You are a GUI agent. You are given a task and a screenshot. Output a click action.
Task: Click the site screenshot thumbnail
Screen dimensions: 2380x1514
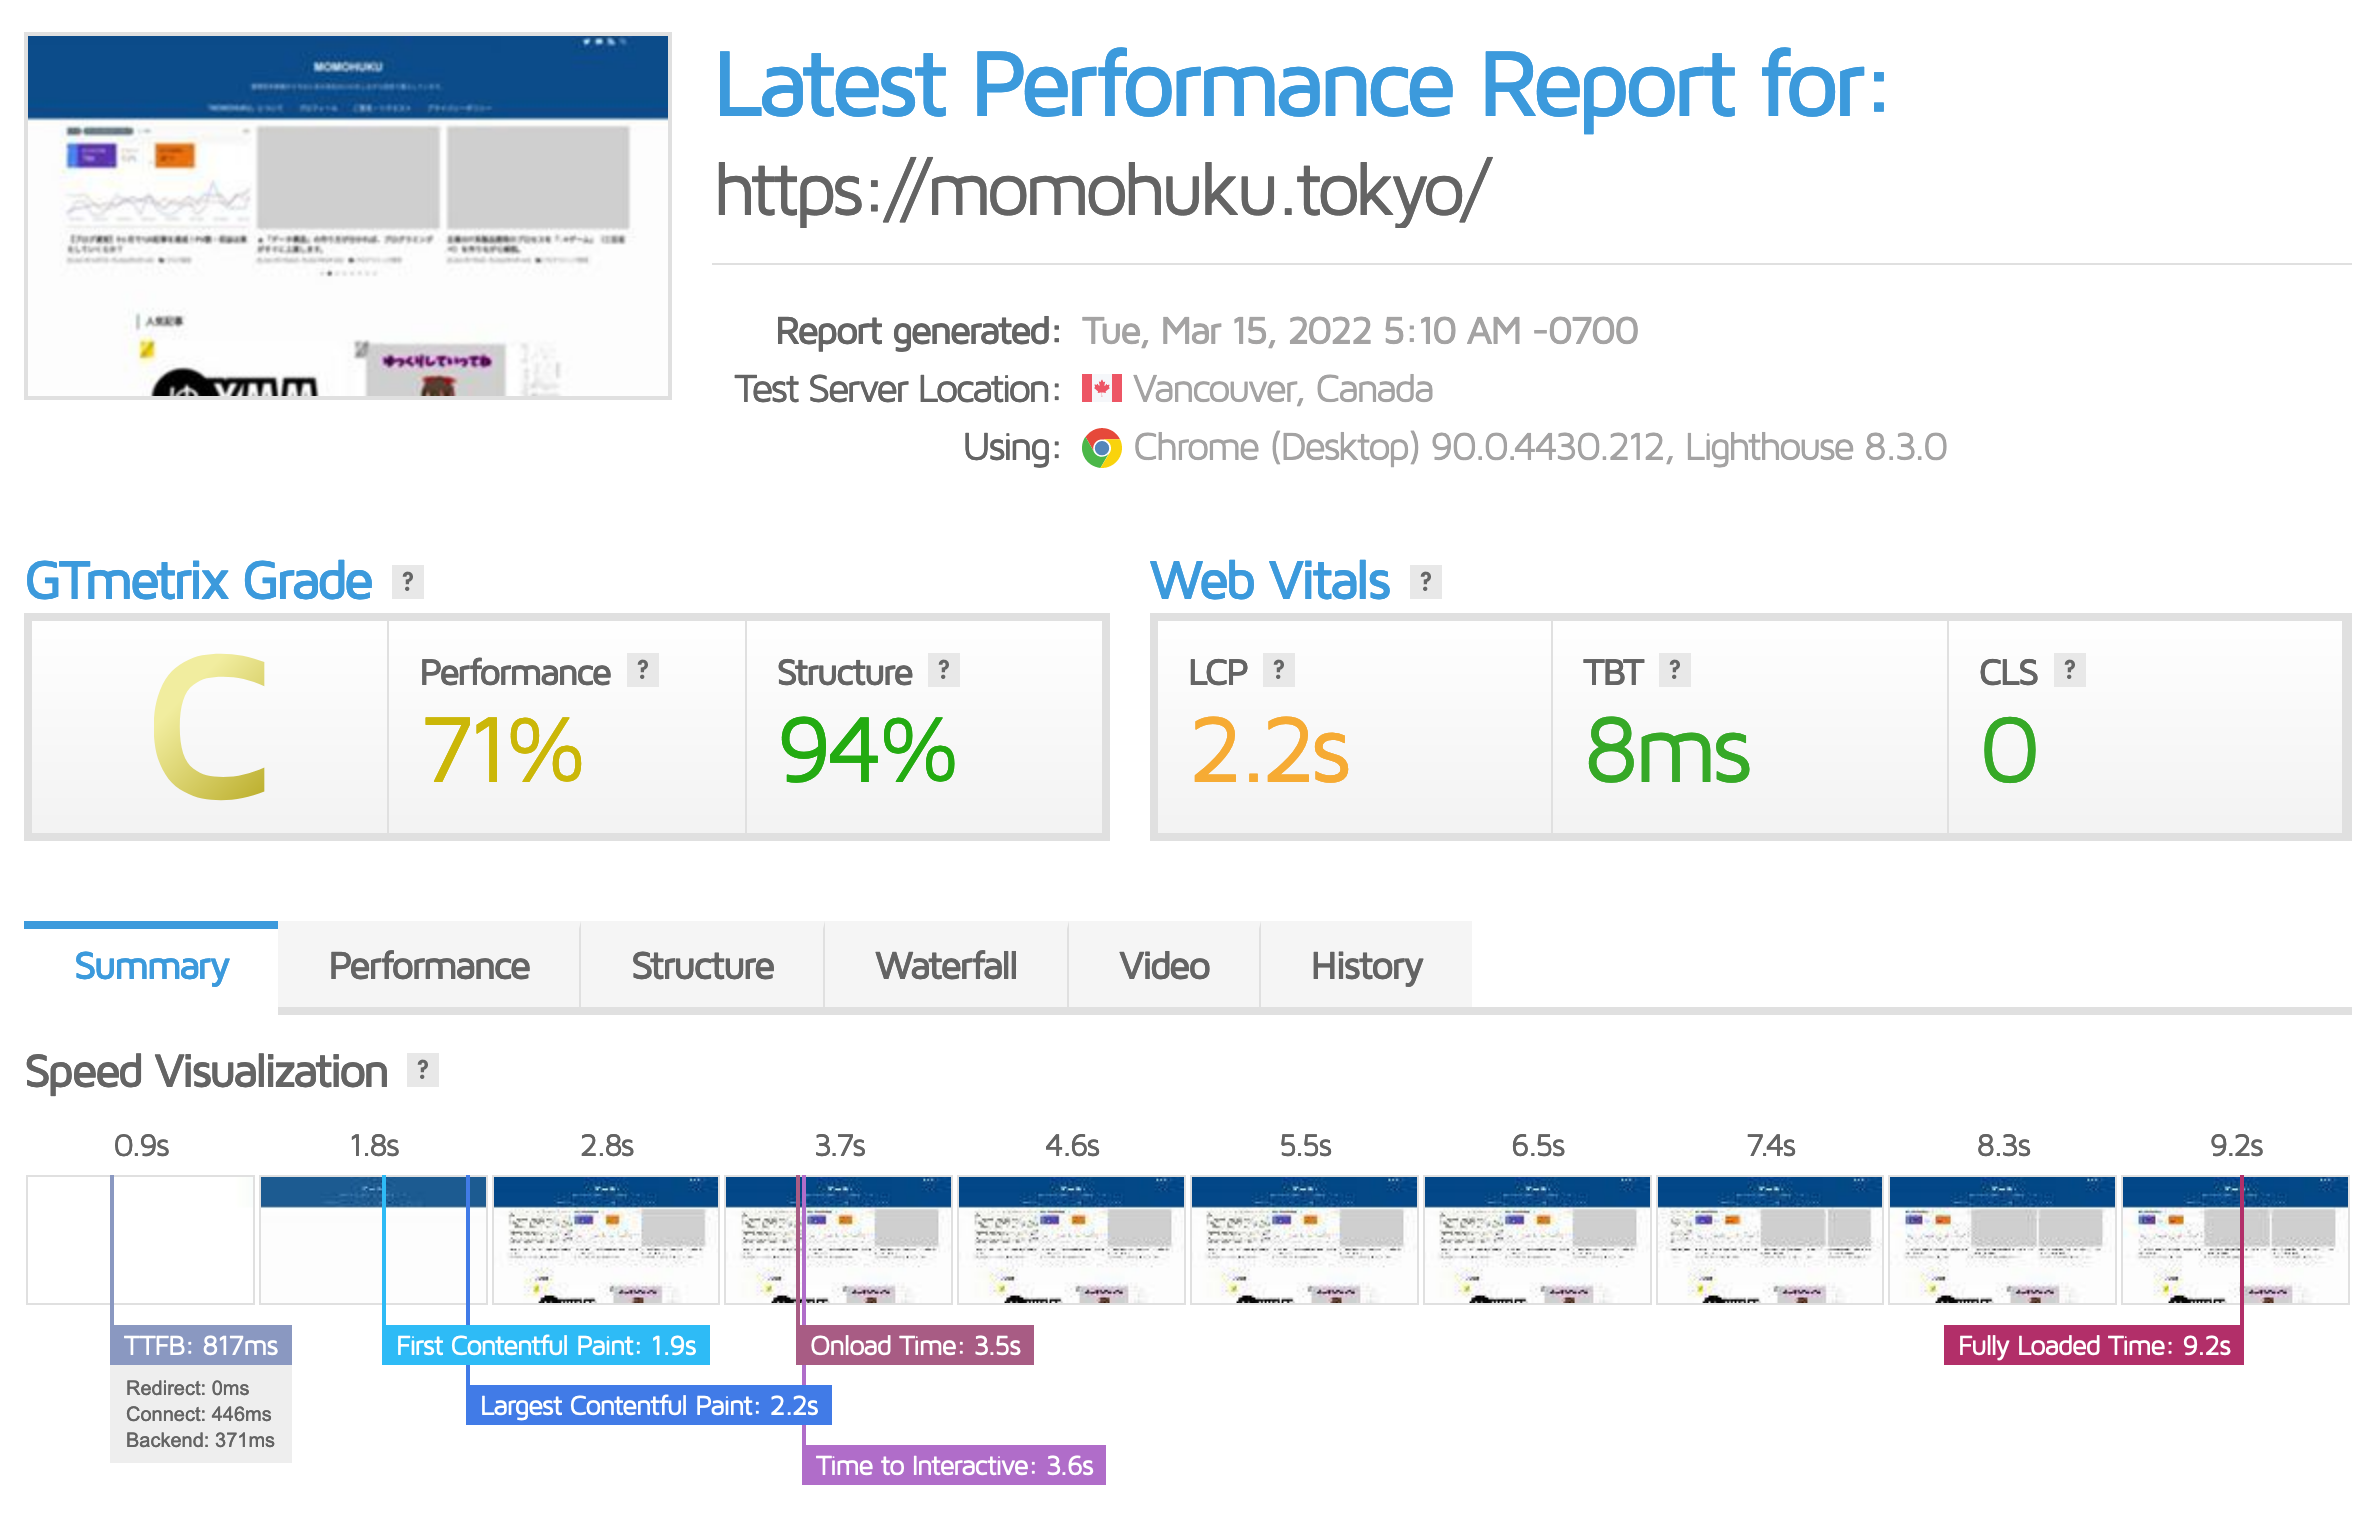tap(348, 216)
